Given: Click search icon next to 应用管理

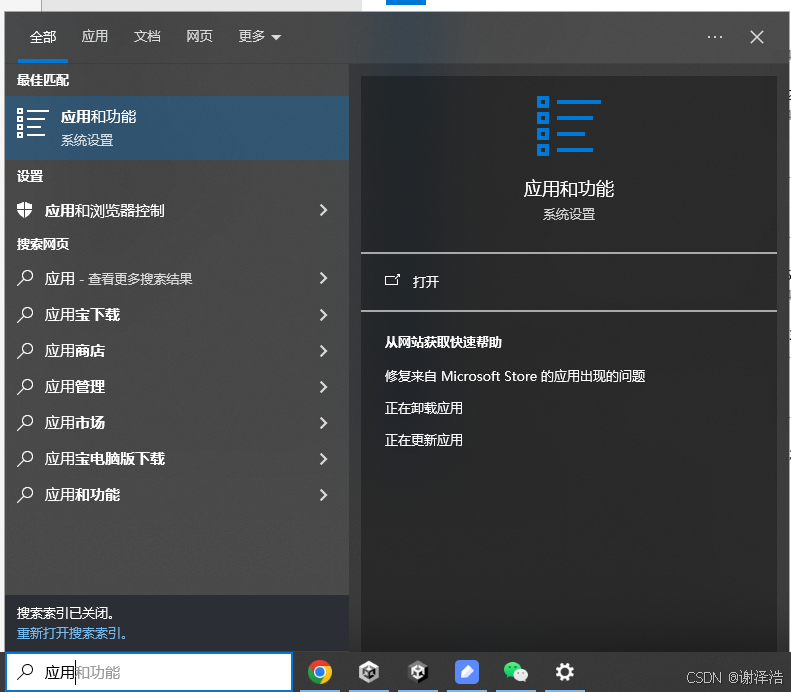Looking at the screenshot, I should (x=25, y=386).
